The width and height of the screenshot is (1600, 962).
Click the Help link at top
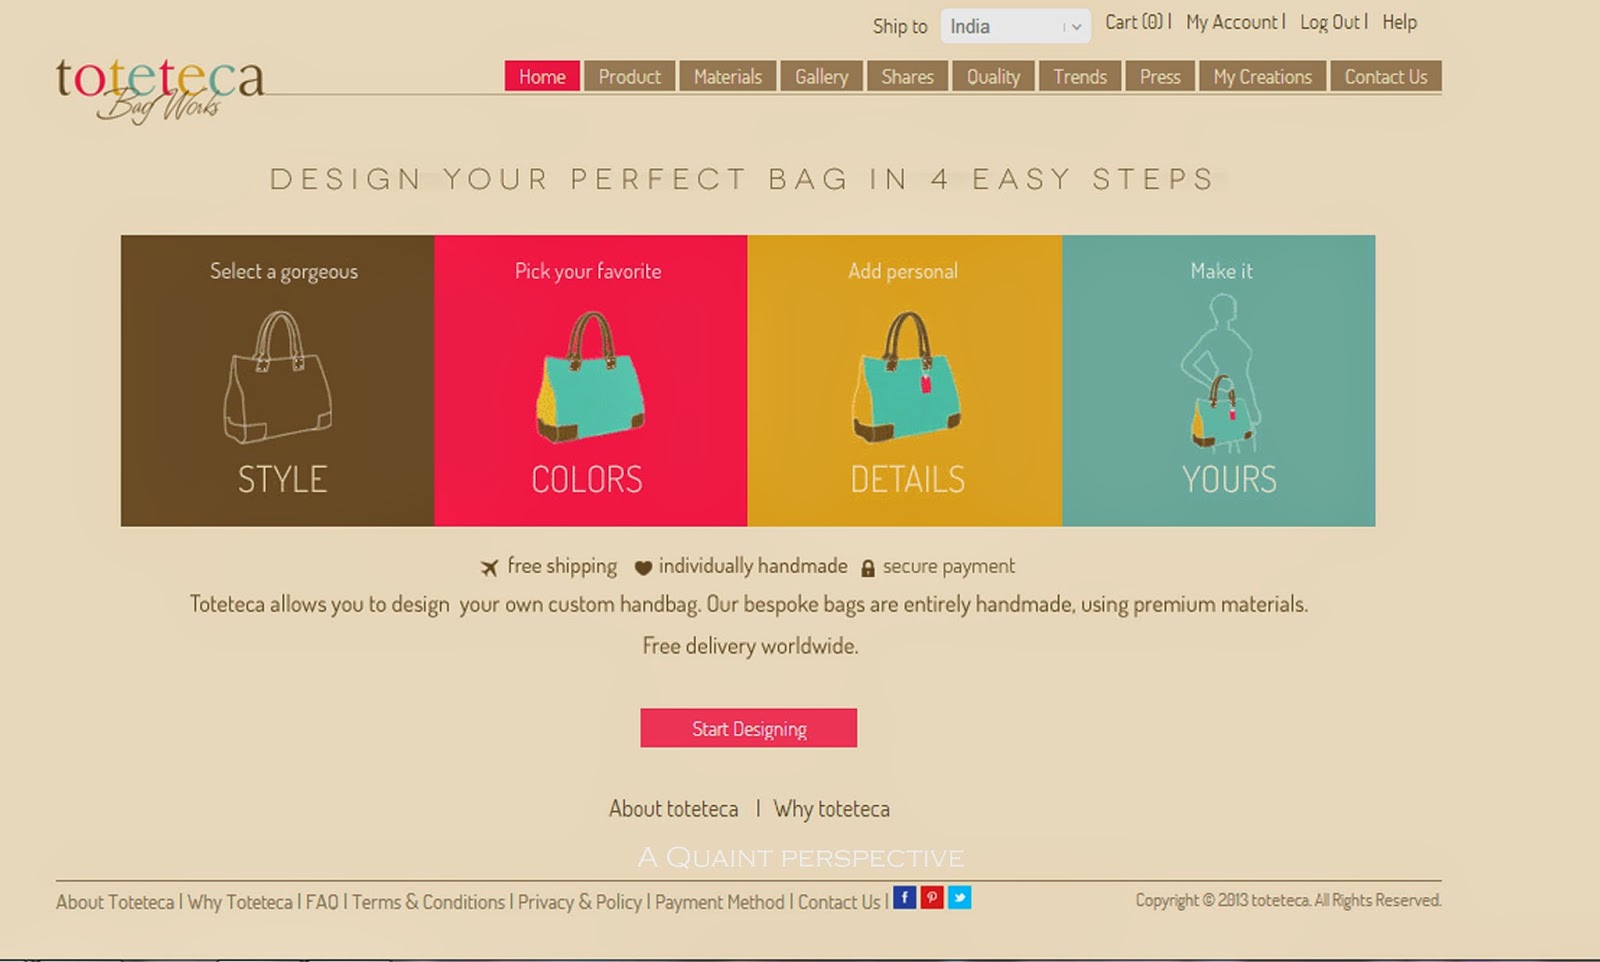tap(1400, 22)
